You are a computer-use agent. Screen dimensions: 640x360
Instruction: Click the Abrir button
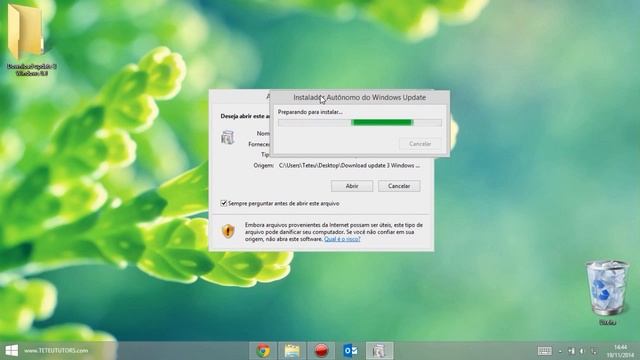[x=352, y=186]
